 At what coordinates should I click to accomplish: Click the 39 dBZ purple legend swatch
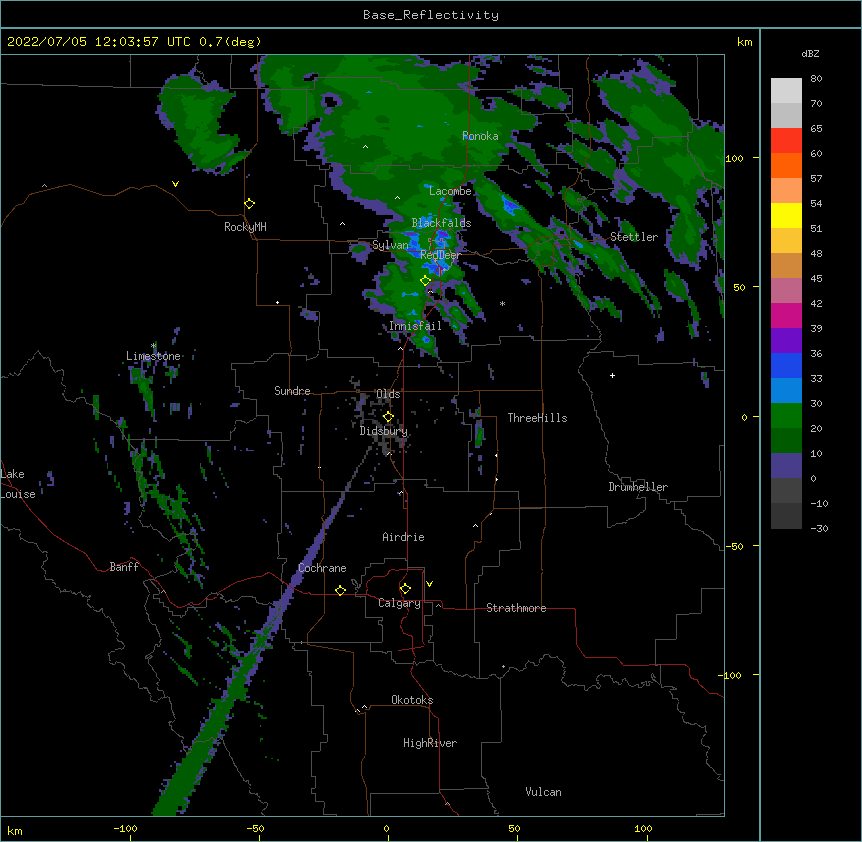tap(786, 340)
